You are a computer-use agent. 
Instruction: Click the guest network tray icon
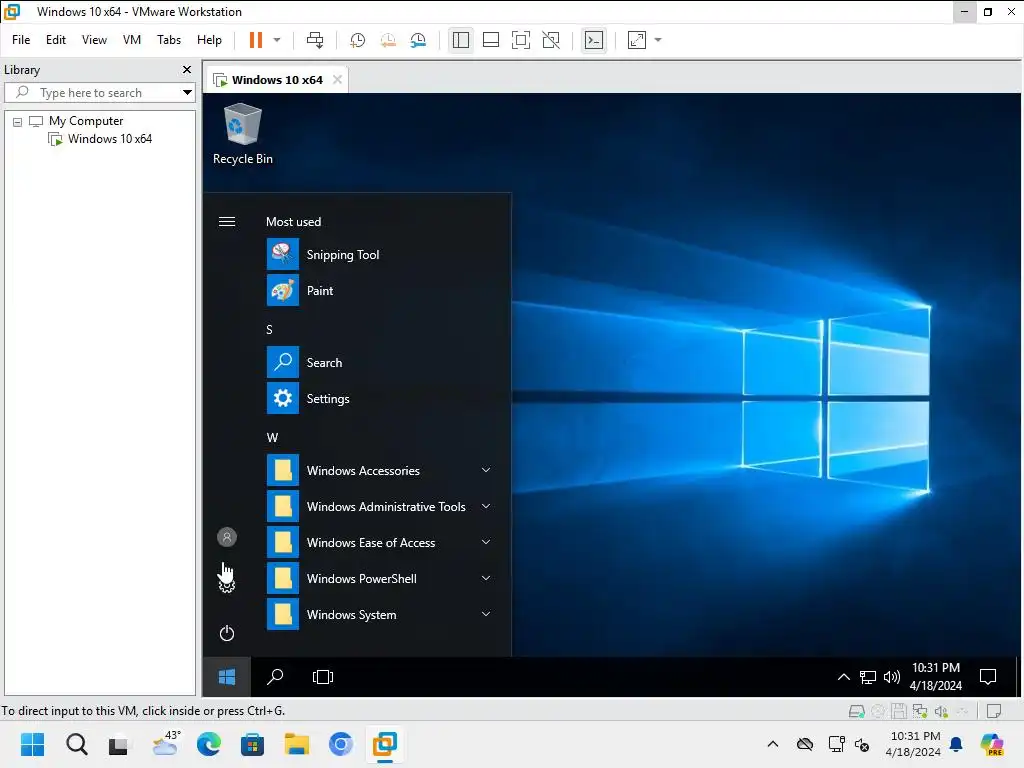pyautogui.click(x=867, y=677)
